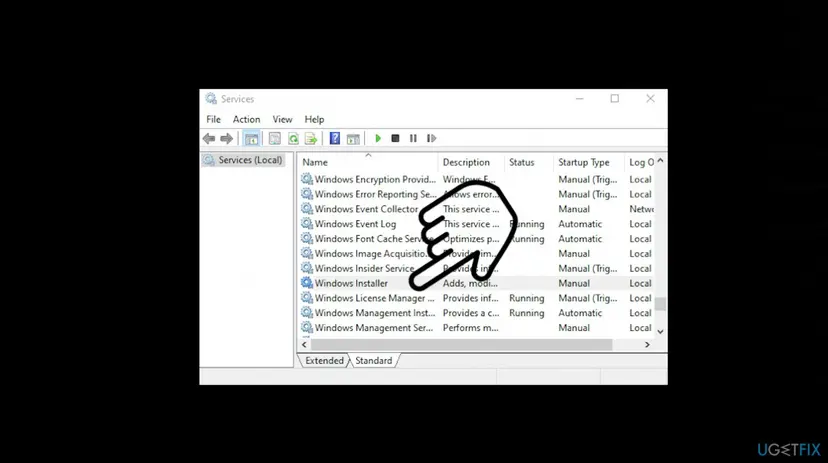The height and width of the screenshot is (463, 828).
Task: Open the Help menu
Action: coord(314,119)
